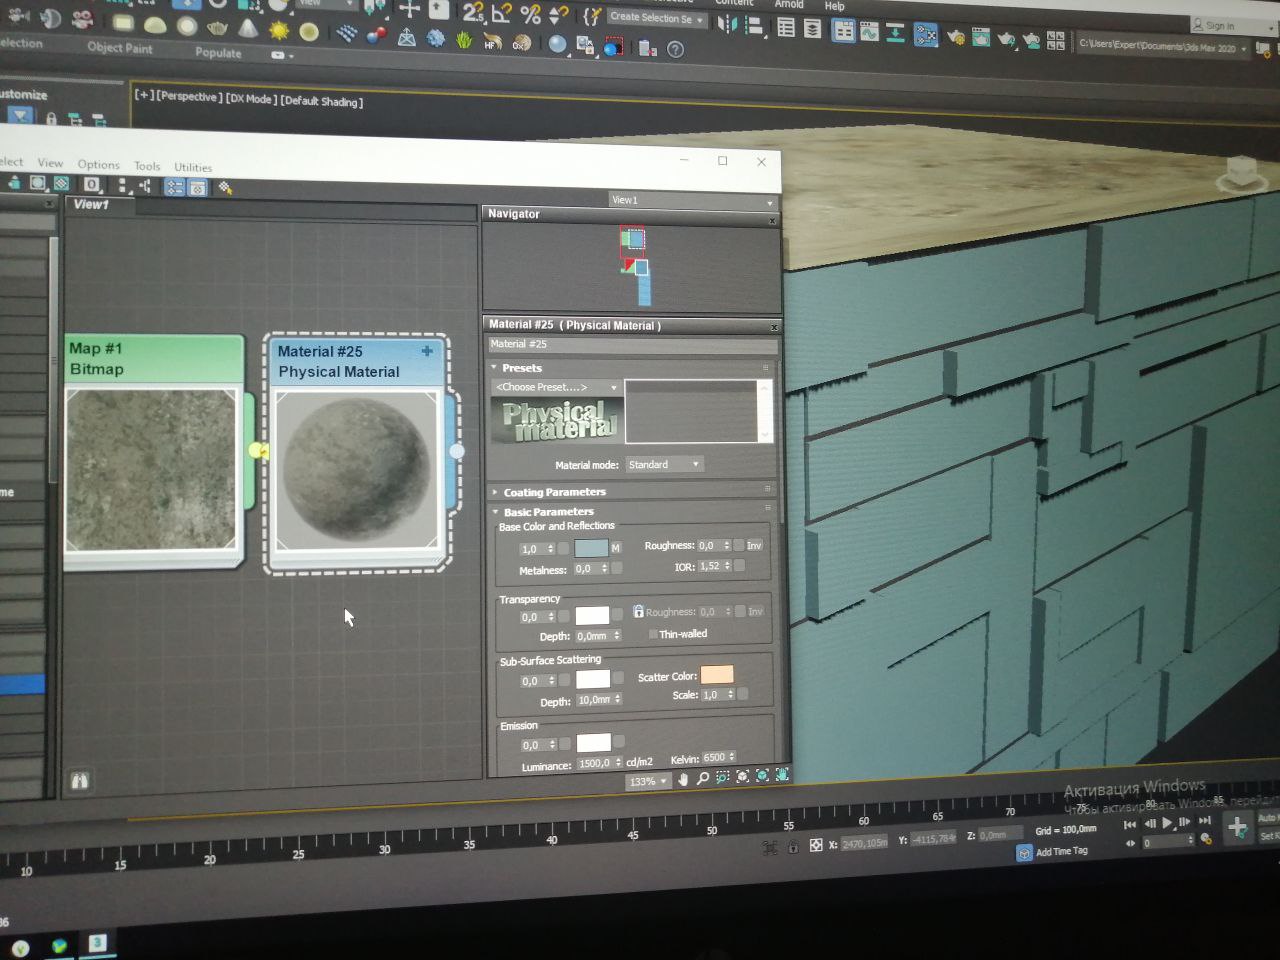Select the Pan hand tool in Slate navigation
This screenshot has width=1280, height=960.
684,779
